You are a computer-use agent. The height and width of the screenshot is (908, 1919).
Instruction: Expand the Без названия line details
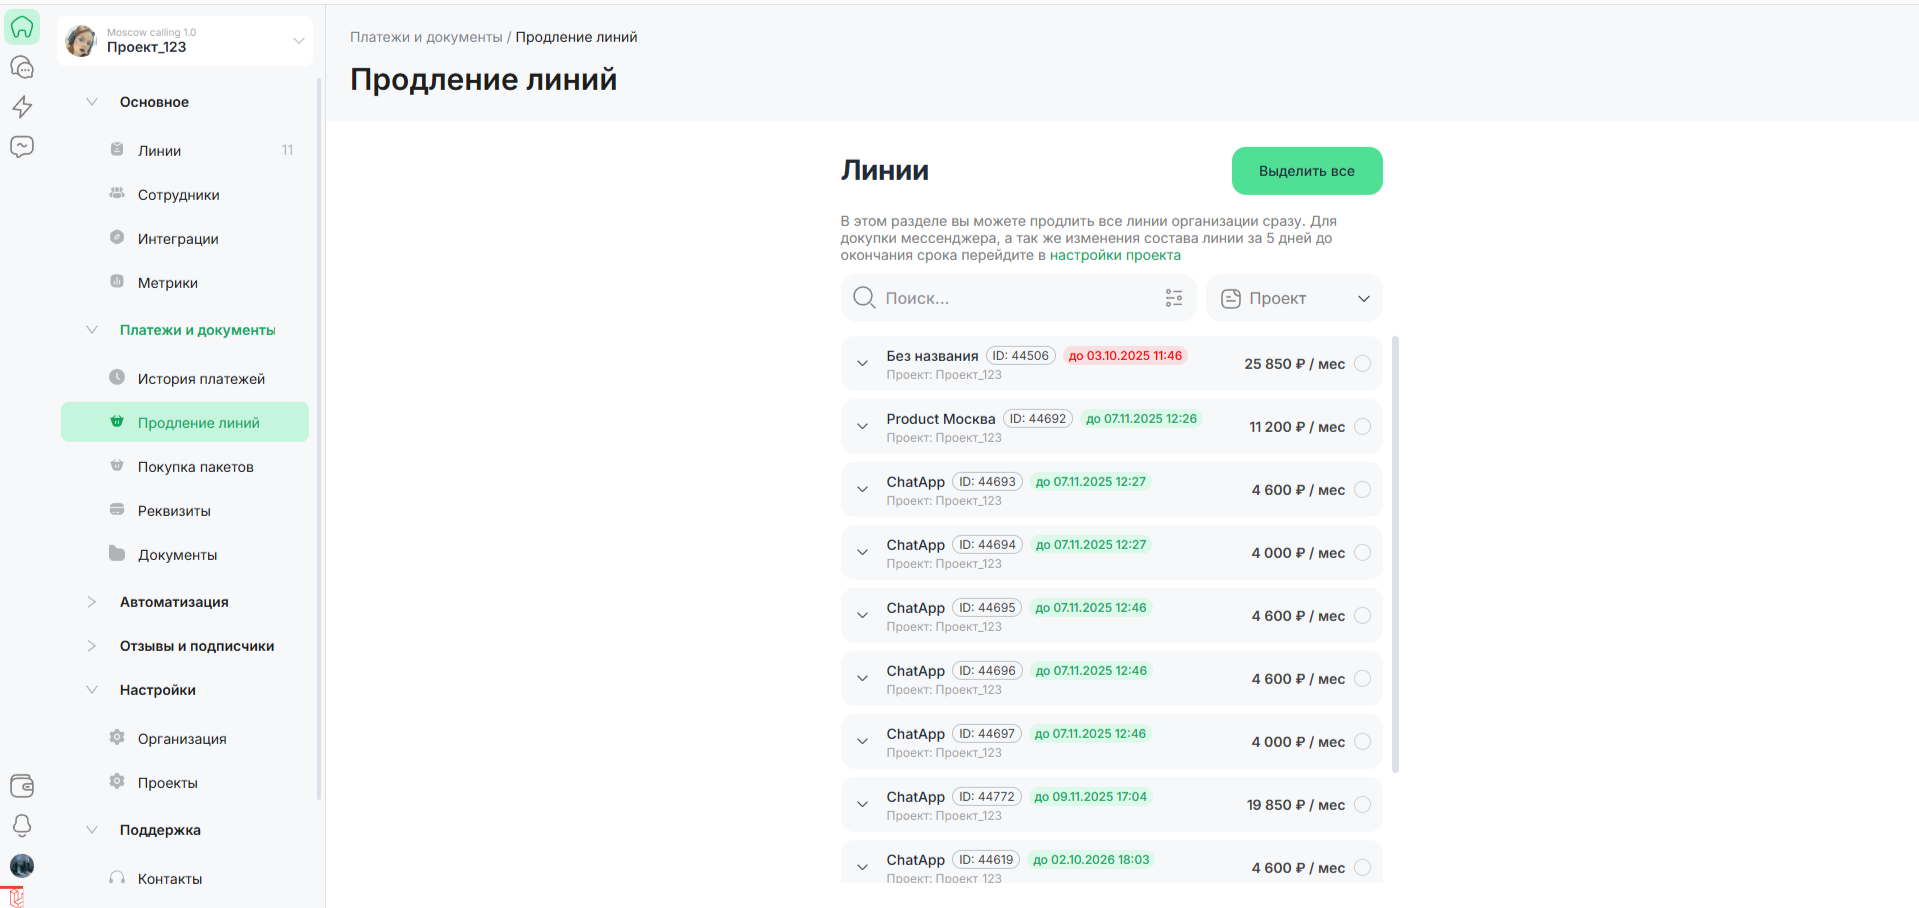(862, 364)
